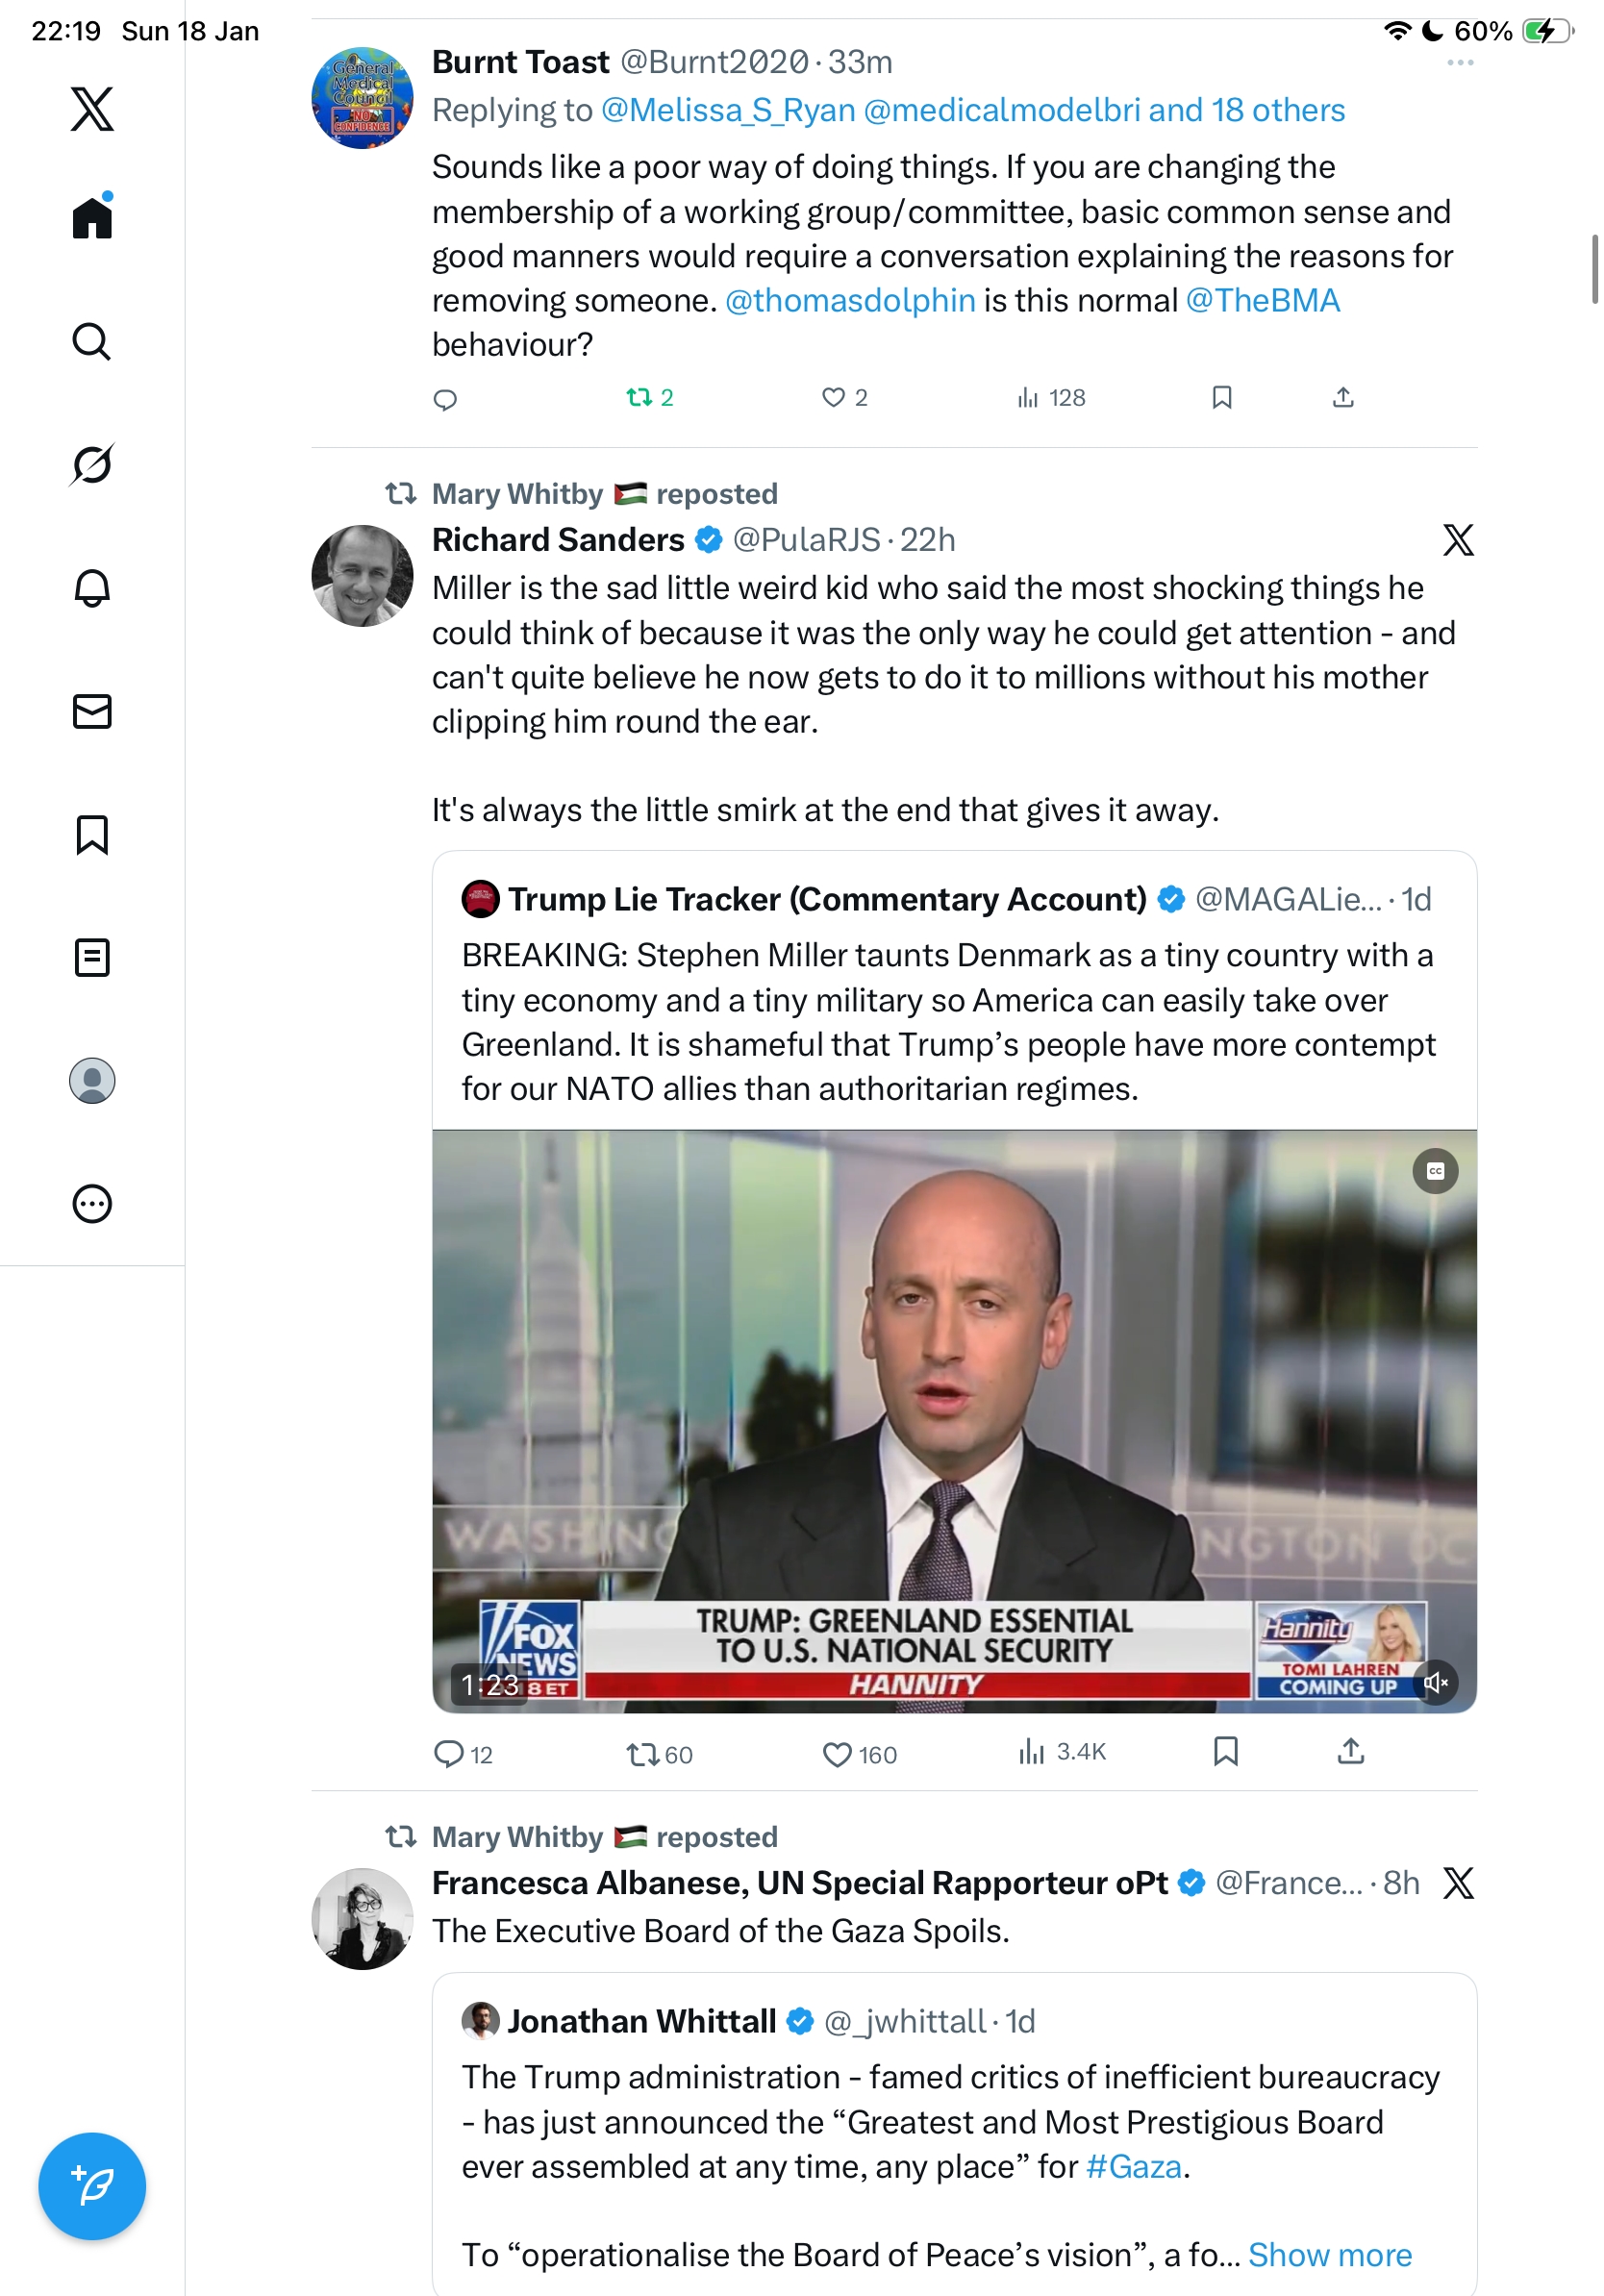Play the Stephen Miller Hannity video
The width and height of the screenshot is (1604, 2296).
pyautogui.click(x=954, y=1421)
